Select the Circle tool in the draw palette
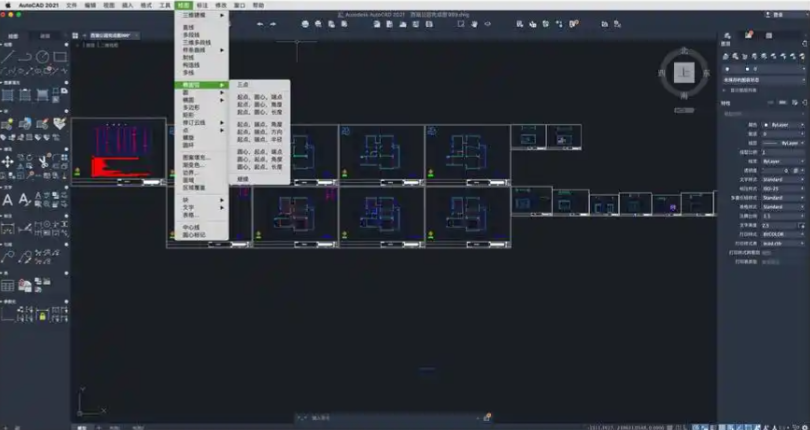 point(42,56)
